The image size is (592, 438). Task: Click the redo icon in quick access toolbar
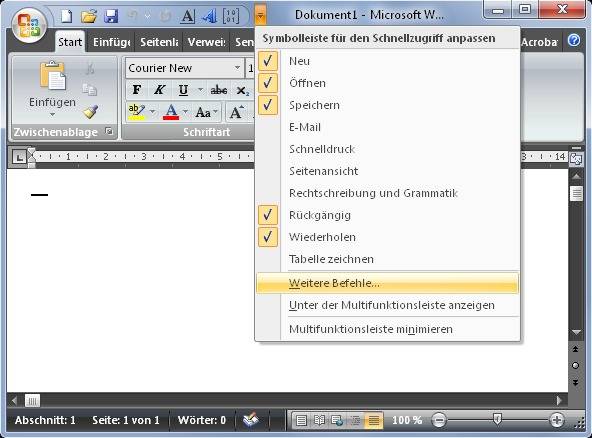[x=165, y=16]
